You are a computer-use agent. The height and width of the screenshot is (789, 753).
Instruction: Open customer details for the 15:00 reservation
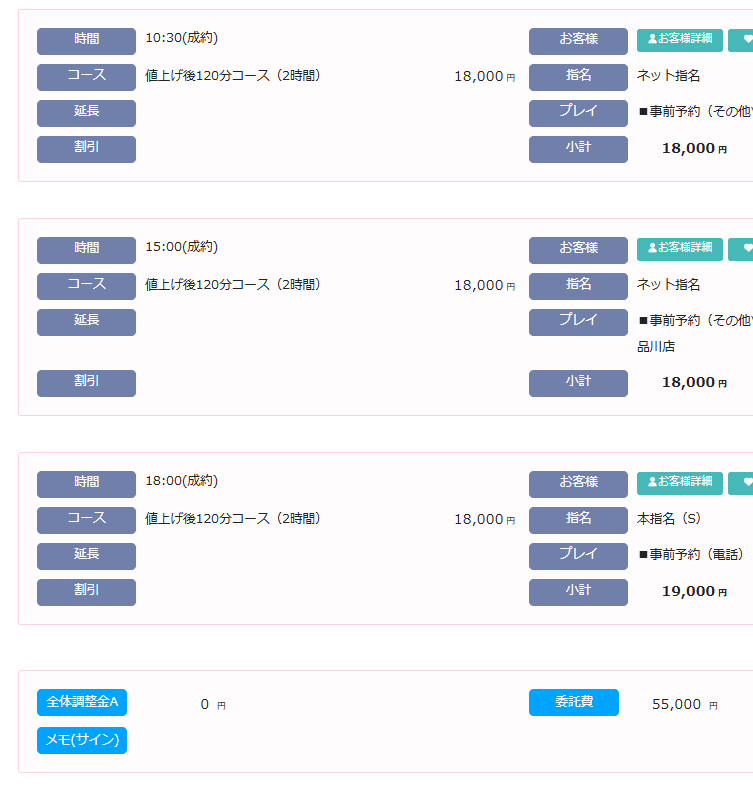(680, 249)
